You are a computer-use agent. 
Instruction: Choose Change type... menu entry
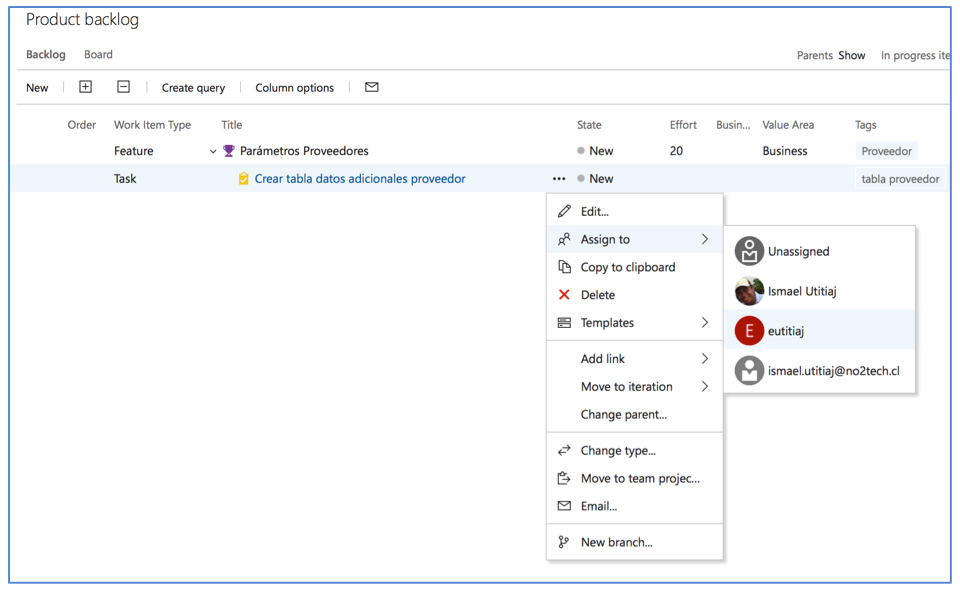point(635,450)
